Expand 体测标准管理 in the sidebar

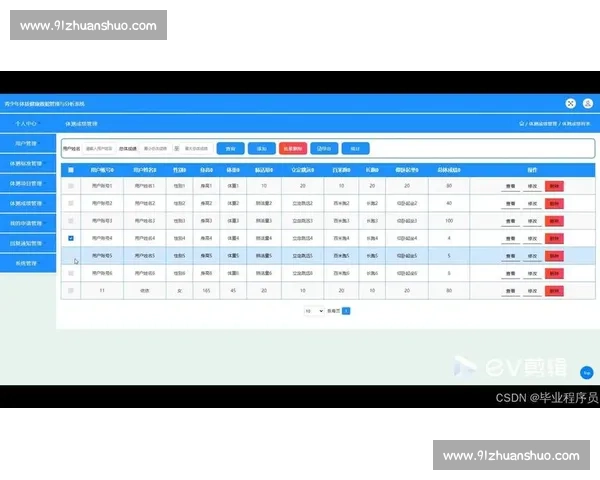click(28, 163)
